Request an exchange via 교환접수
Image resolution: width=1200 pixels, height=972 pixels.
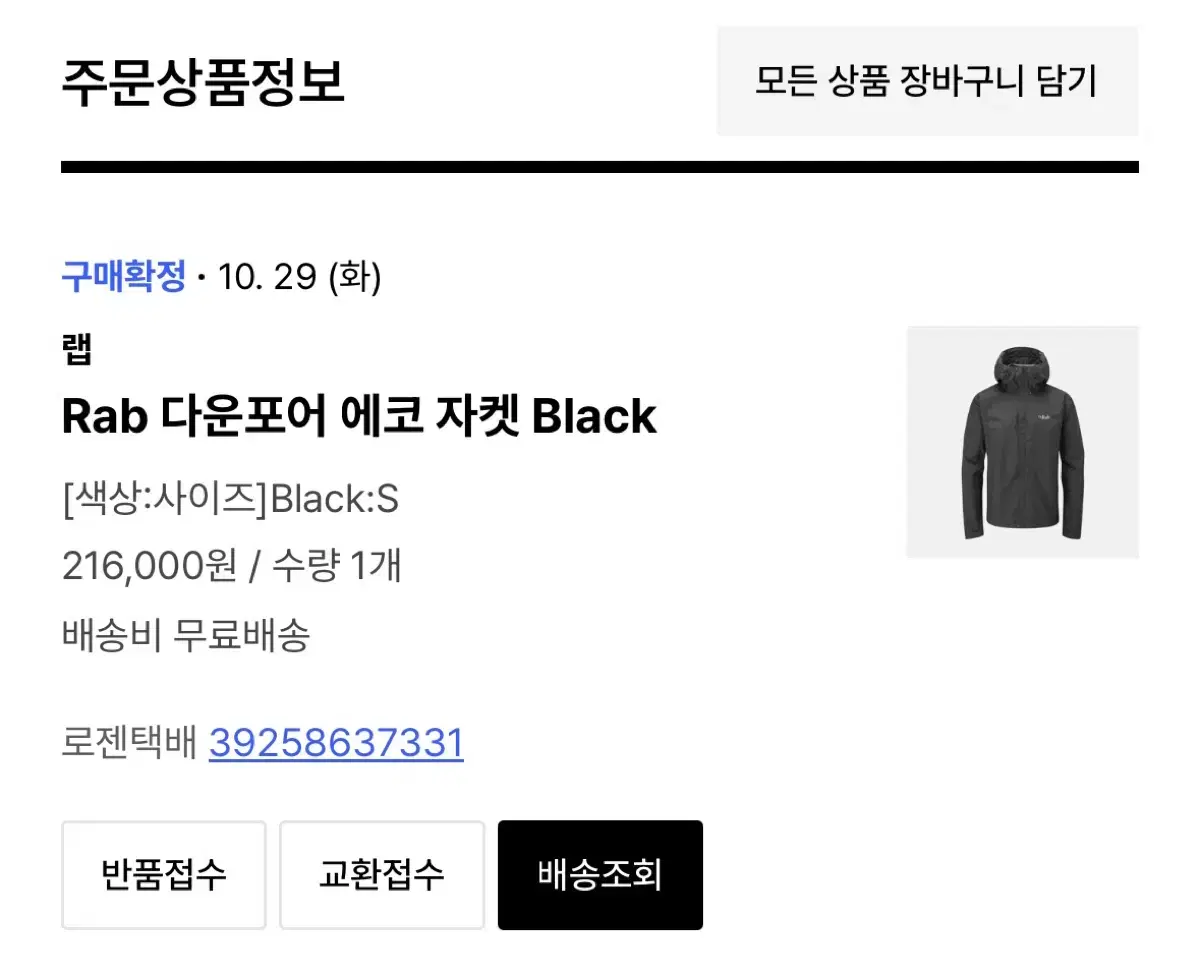click(382, 874)
